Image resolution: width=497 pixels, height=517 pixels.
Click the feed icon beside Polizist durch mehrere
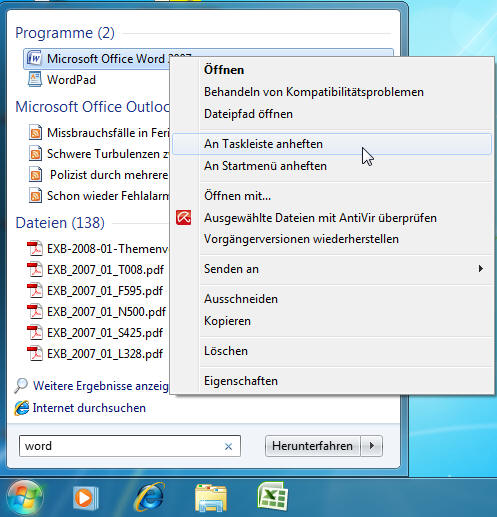point(35,175)
